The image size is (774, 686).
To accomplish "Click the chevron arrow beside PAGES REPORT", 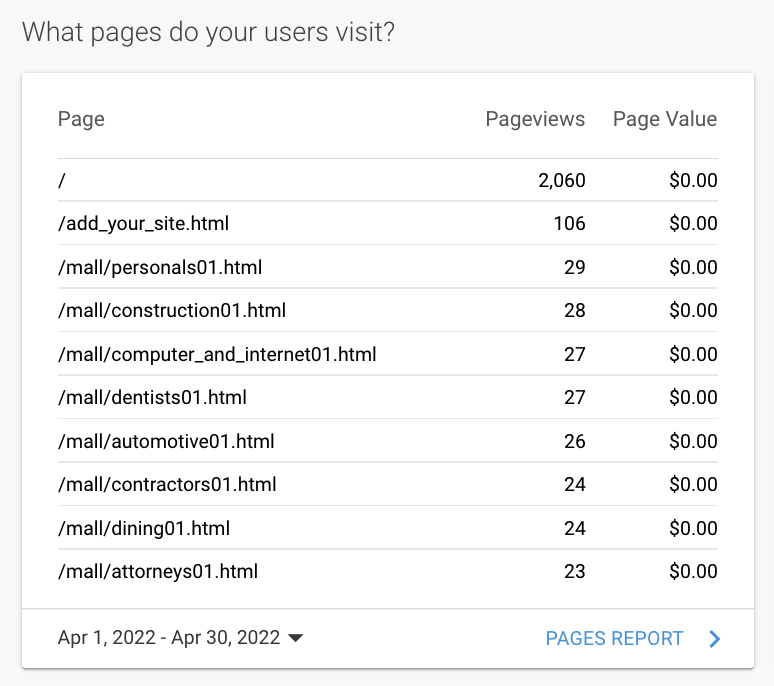I will 714,639.
